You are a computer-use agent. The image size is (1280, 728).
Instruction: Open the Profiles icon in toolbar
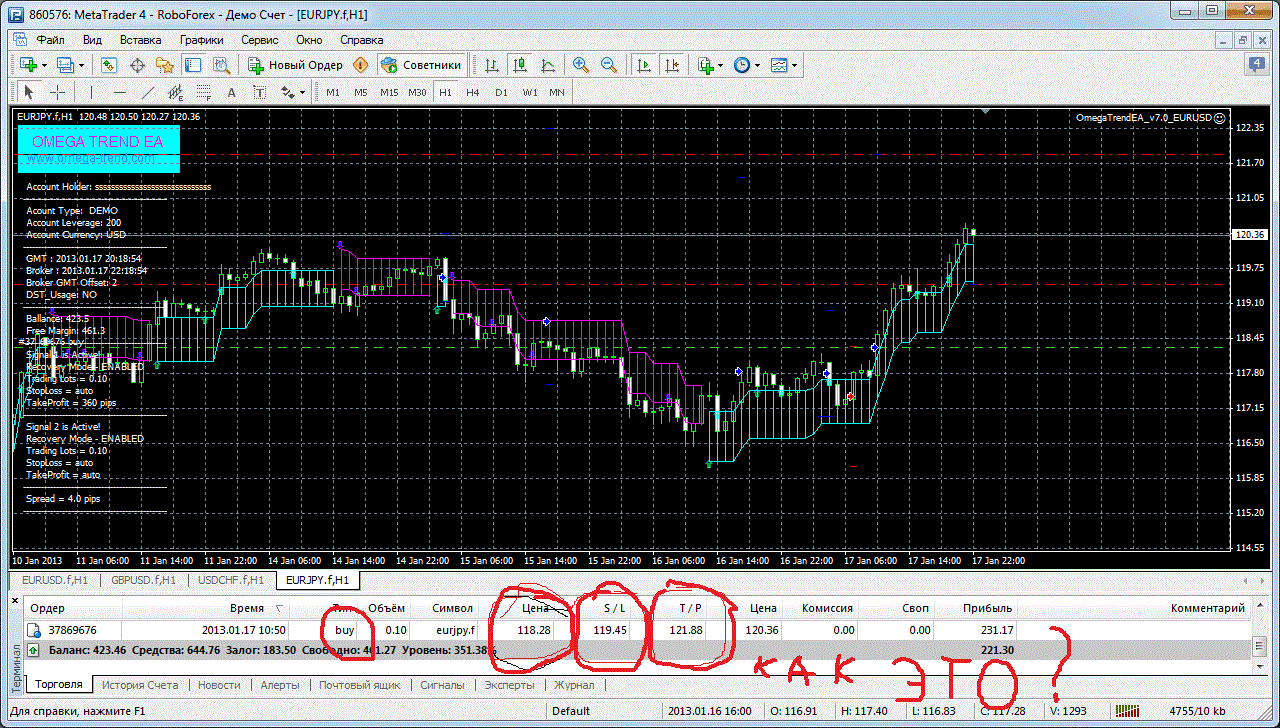coord(66,65)
